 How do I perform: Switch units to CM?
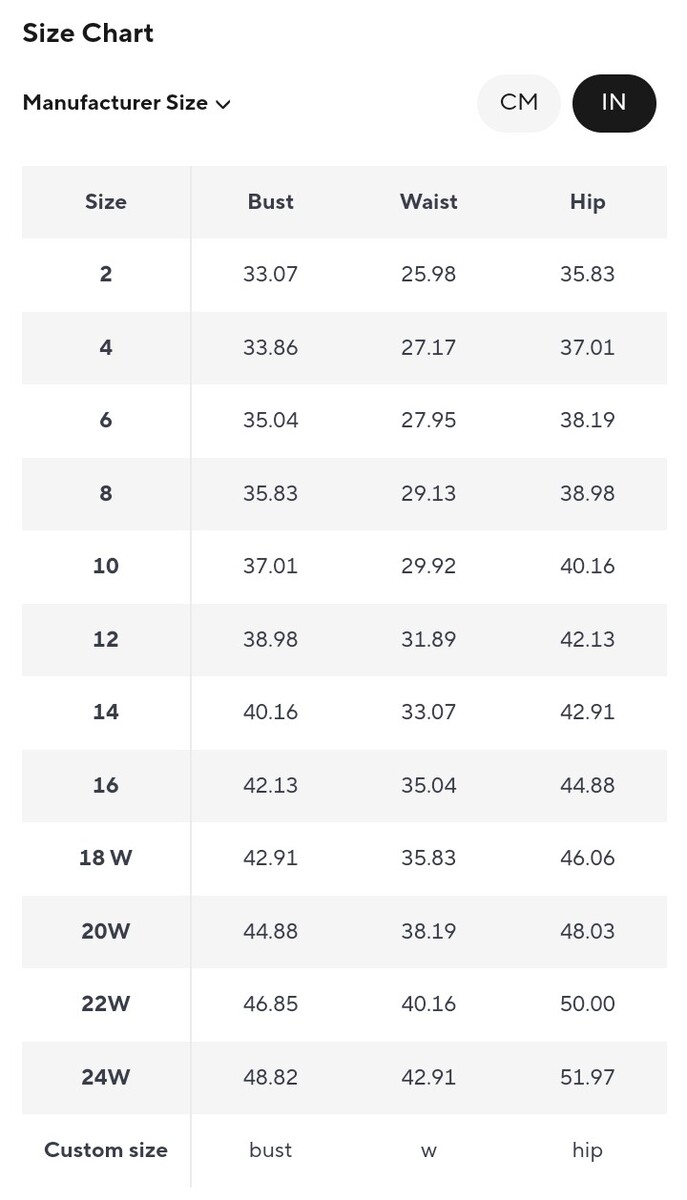tap(519, 102)
